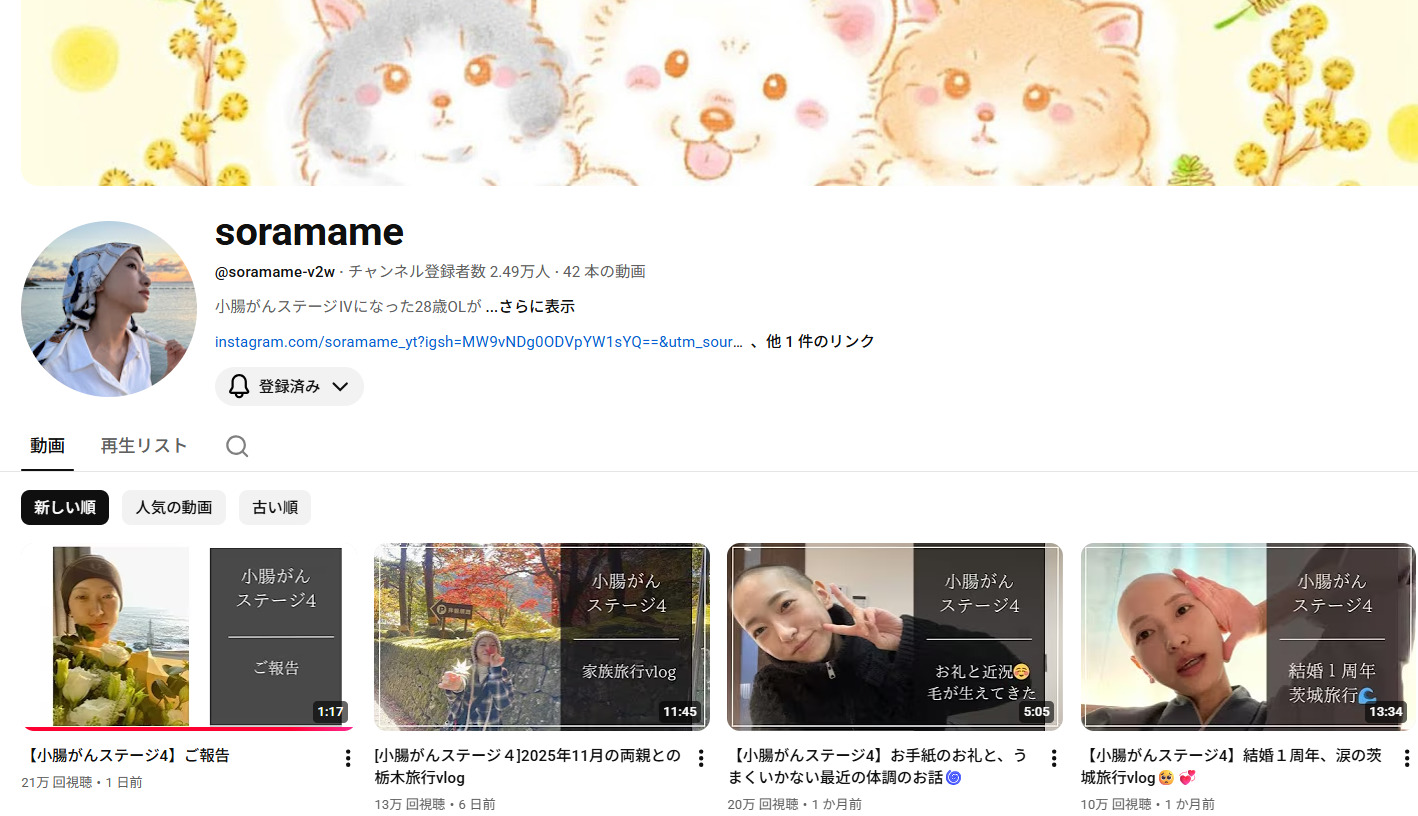Image resolution: width=1418 pixels, height=816 pixels.
Task: Switch to the 動画 tab
Action: tap(47, 446)
